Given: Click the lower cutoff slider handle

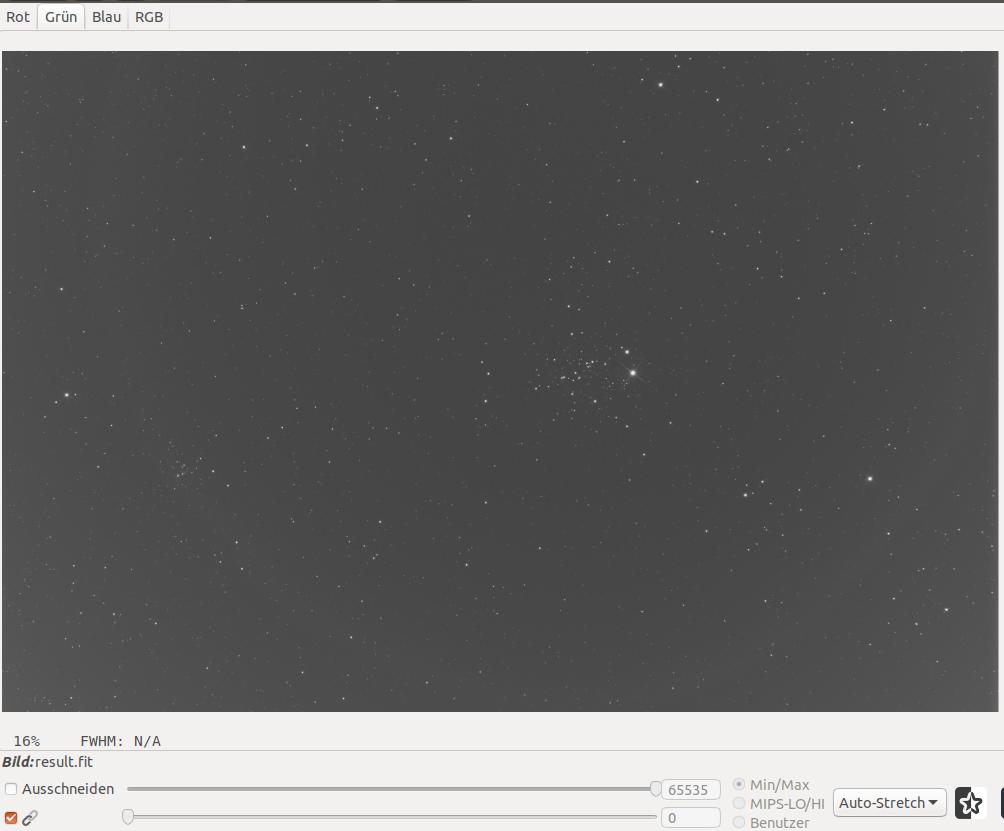Looking at the screenshot, I should click(128, 817).
